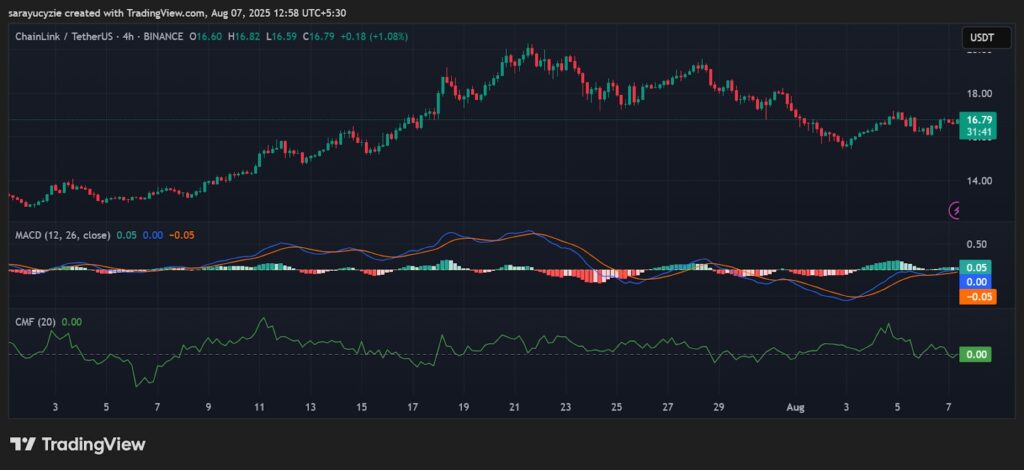This screenshot has width=1024, height=470.
Task: Click the 14.00 level on price scale
Action: coord(978,181)
